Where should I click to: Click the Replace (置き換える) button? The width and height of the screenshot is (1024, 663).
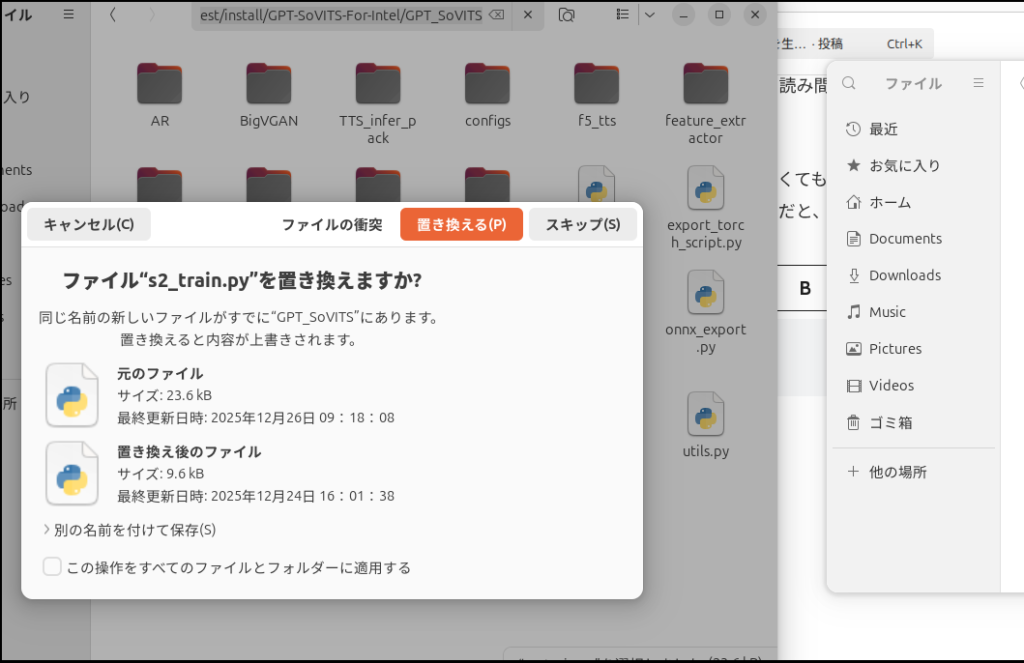coord(461,225)
